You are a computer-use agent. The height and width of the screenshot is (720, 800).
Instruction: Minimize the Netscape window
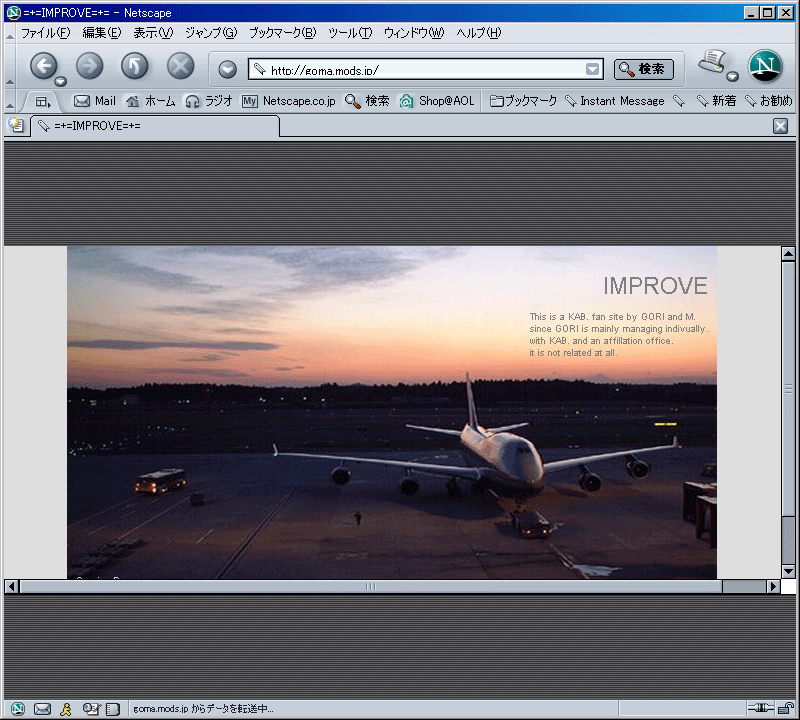point(750,13)
